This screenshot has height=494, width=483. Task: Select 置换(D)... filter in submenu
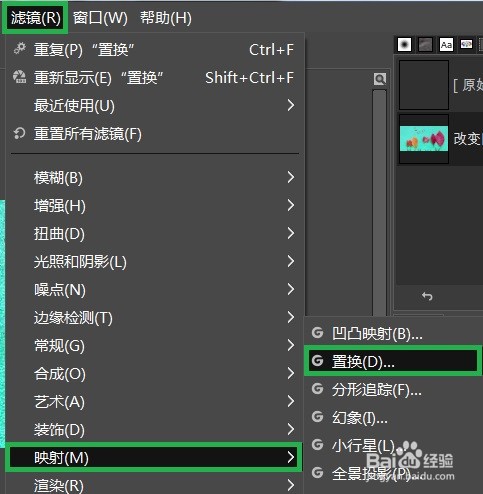tap(393, 361)
